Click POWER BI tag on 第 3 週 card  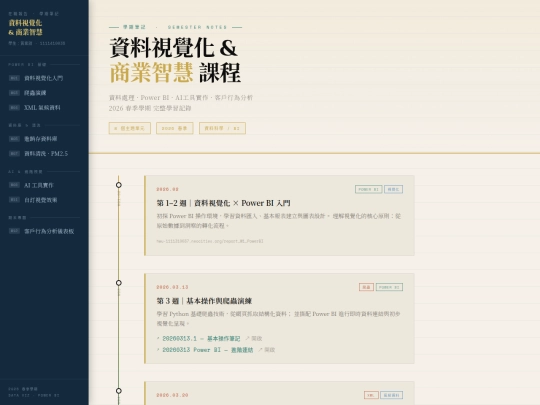click(x=389, y=287)
